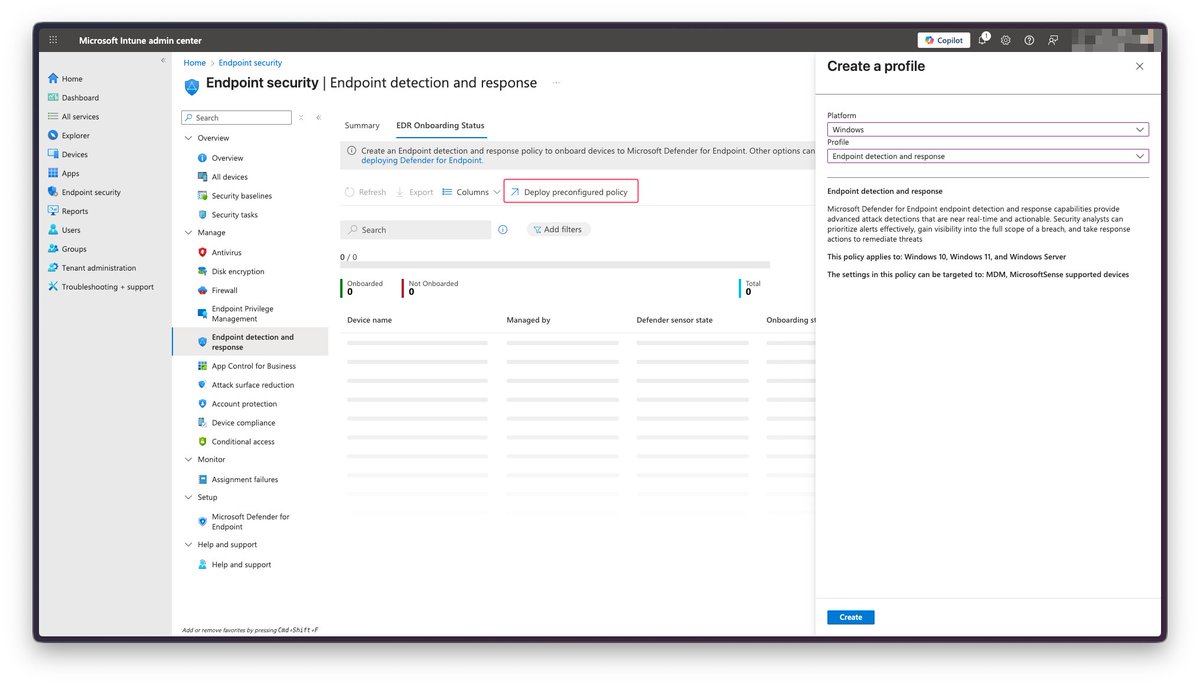
Task: Open the Profile dropdown
Action: click(988, 156)
